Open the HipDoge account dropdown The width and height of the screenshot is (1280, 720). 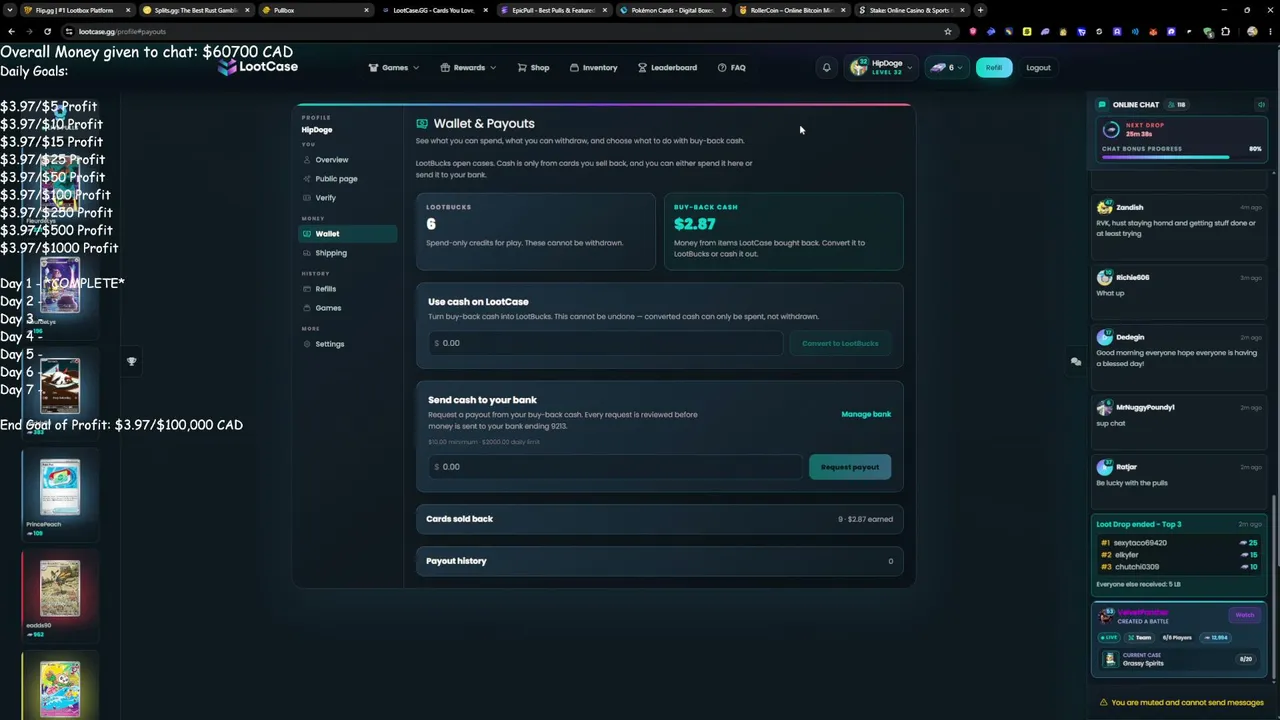(881, 68)
